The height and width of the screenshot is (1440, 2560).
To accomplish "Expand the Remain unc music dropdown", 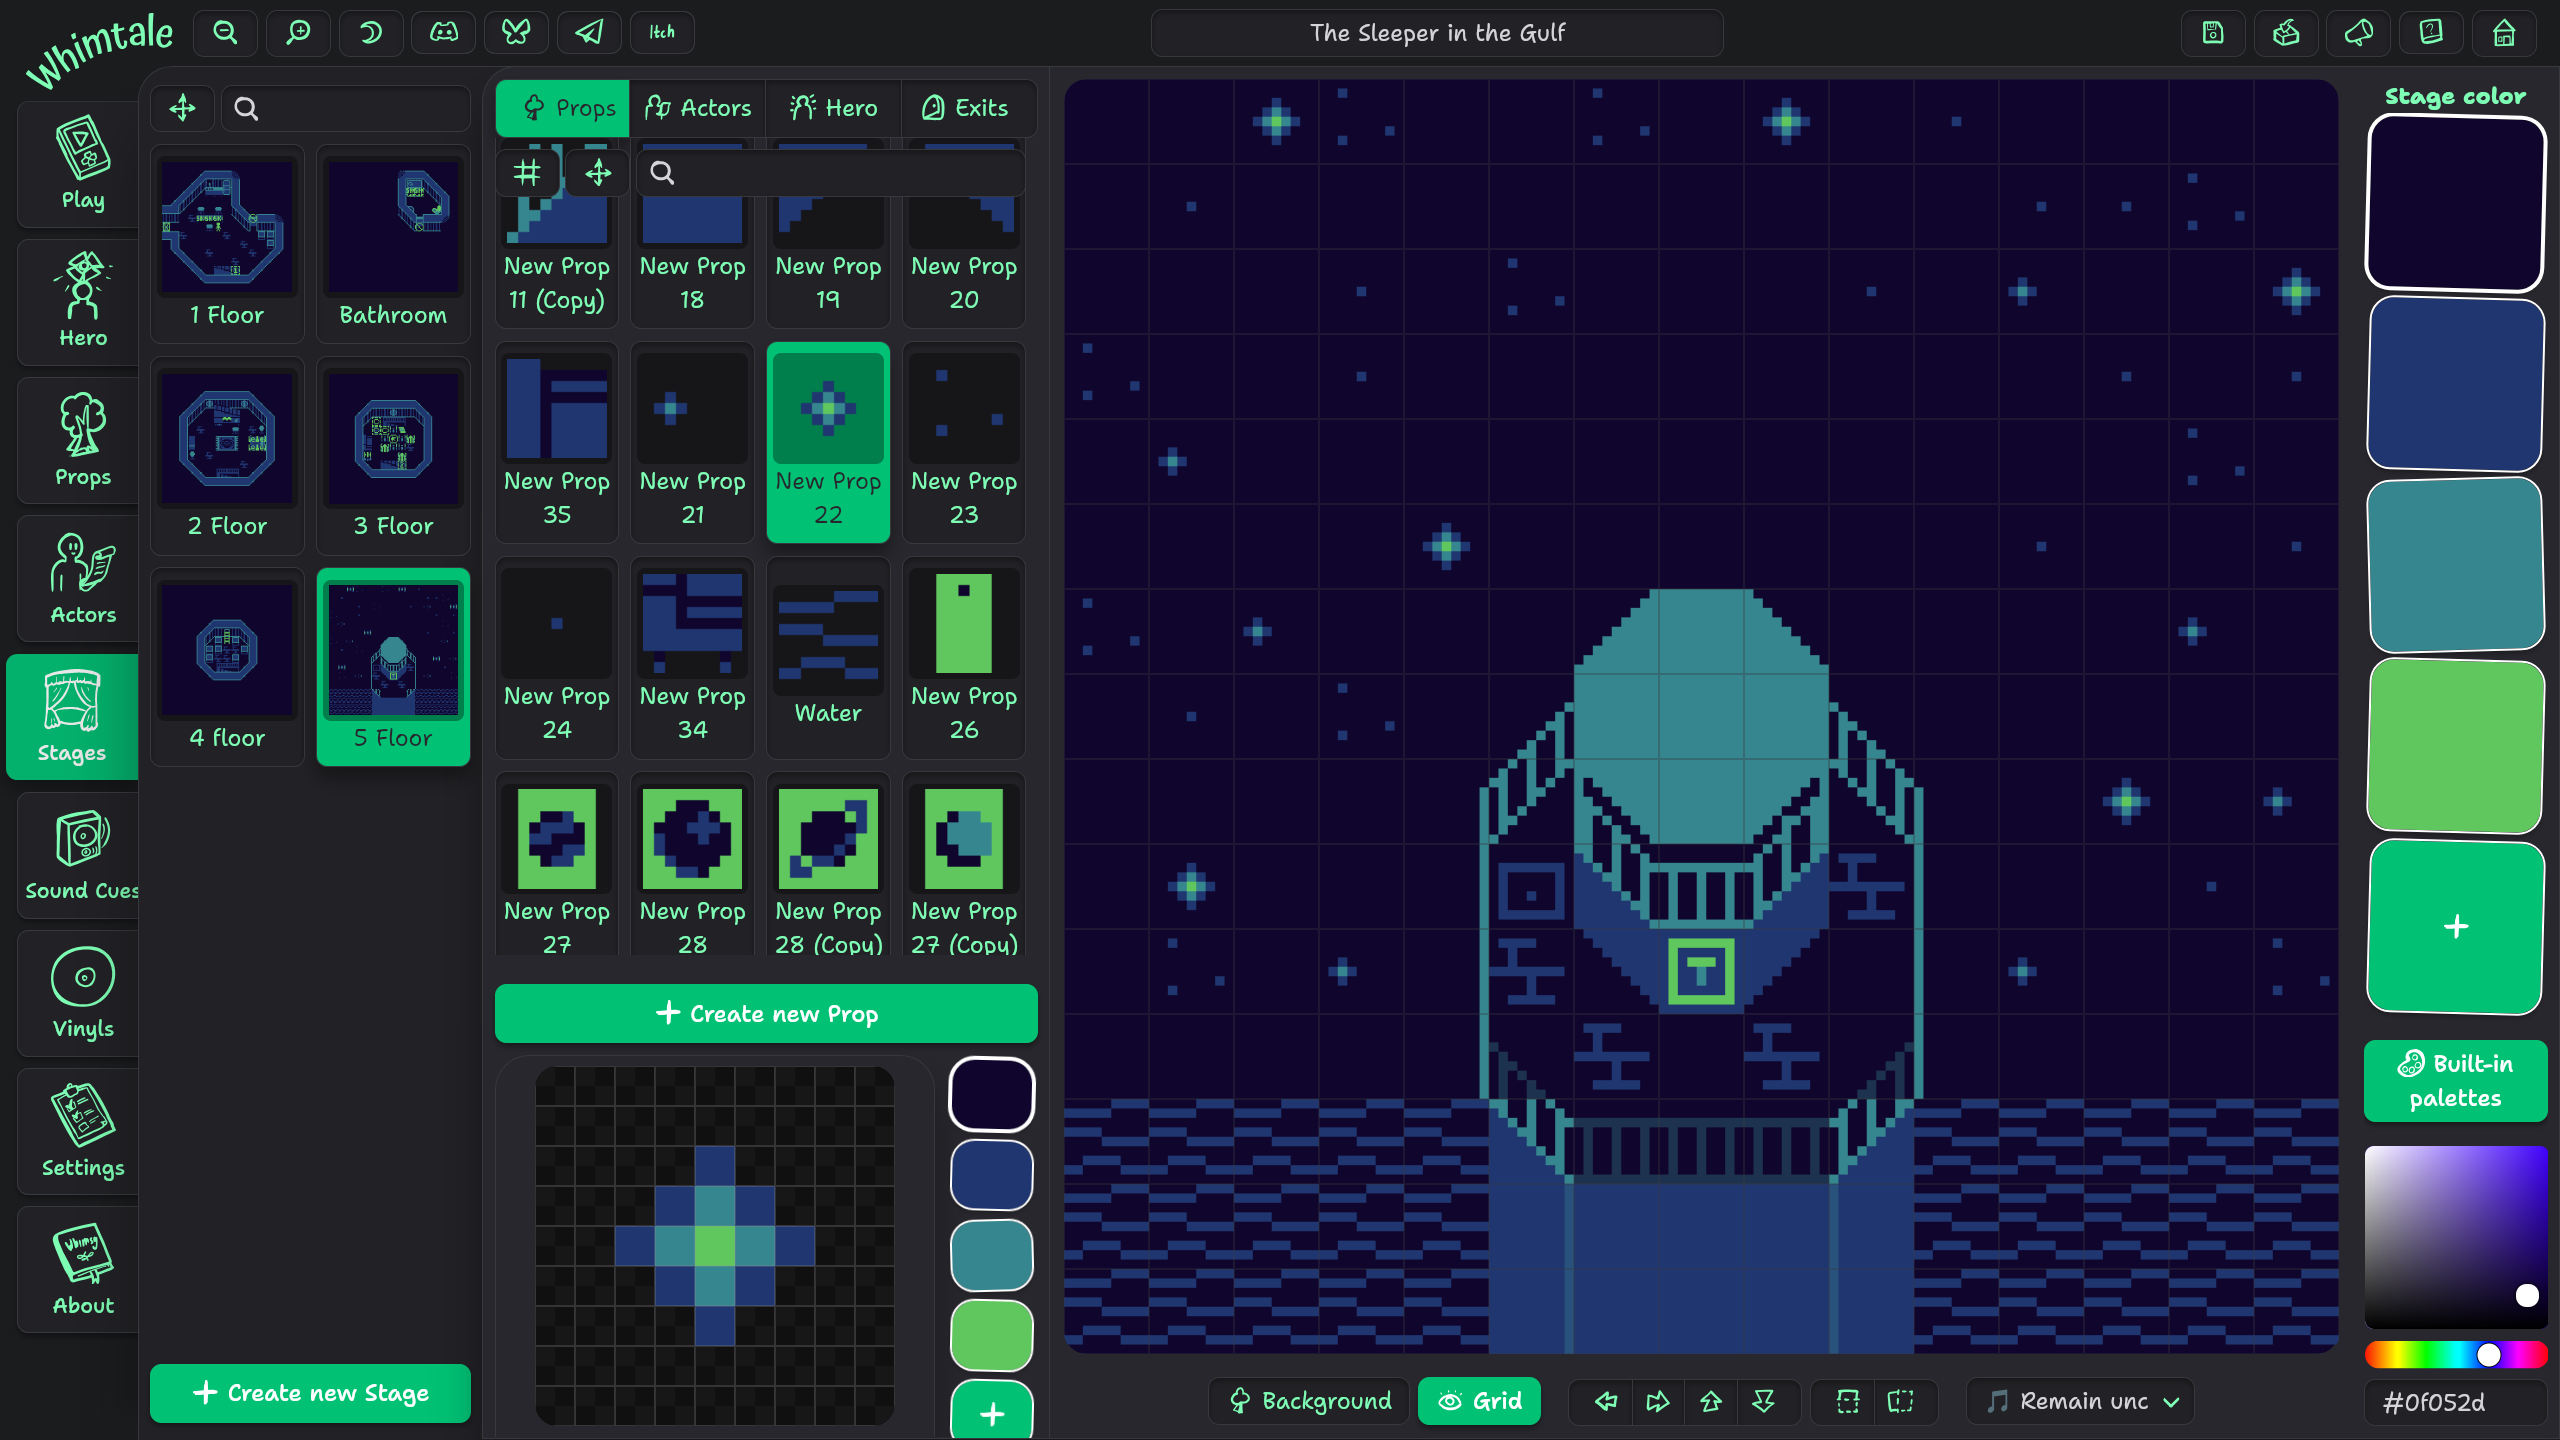I will coord(2082,1401).
